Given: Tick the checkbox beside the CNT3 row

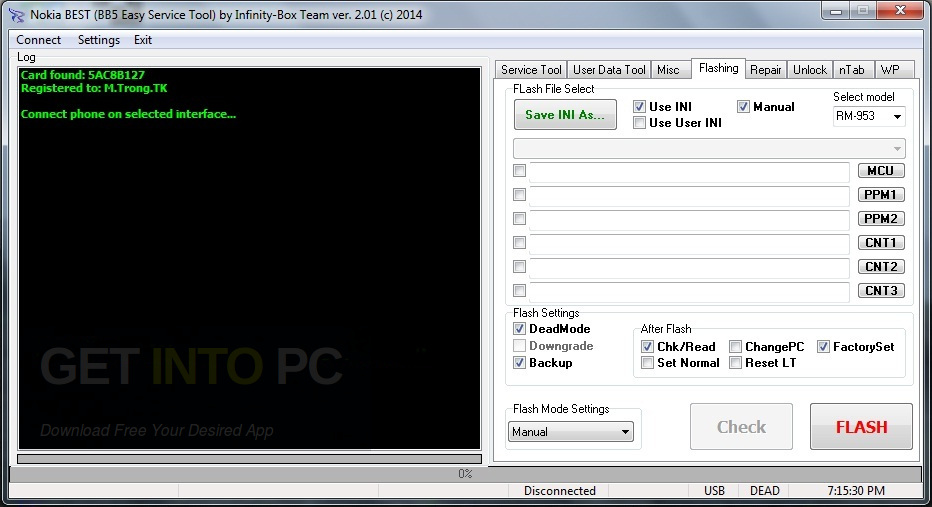Looking at the screenshot, I should pyautogui.click(x=519, y=291).
